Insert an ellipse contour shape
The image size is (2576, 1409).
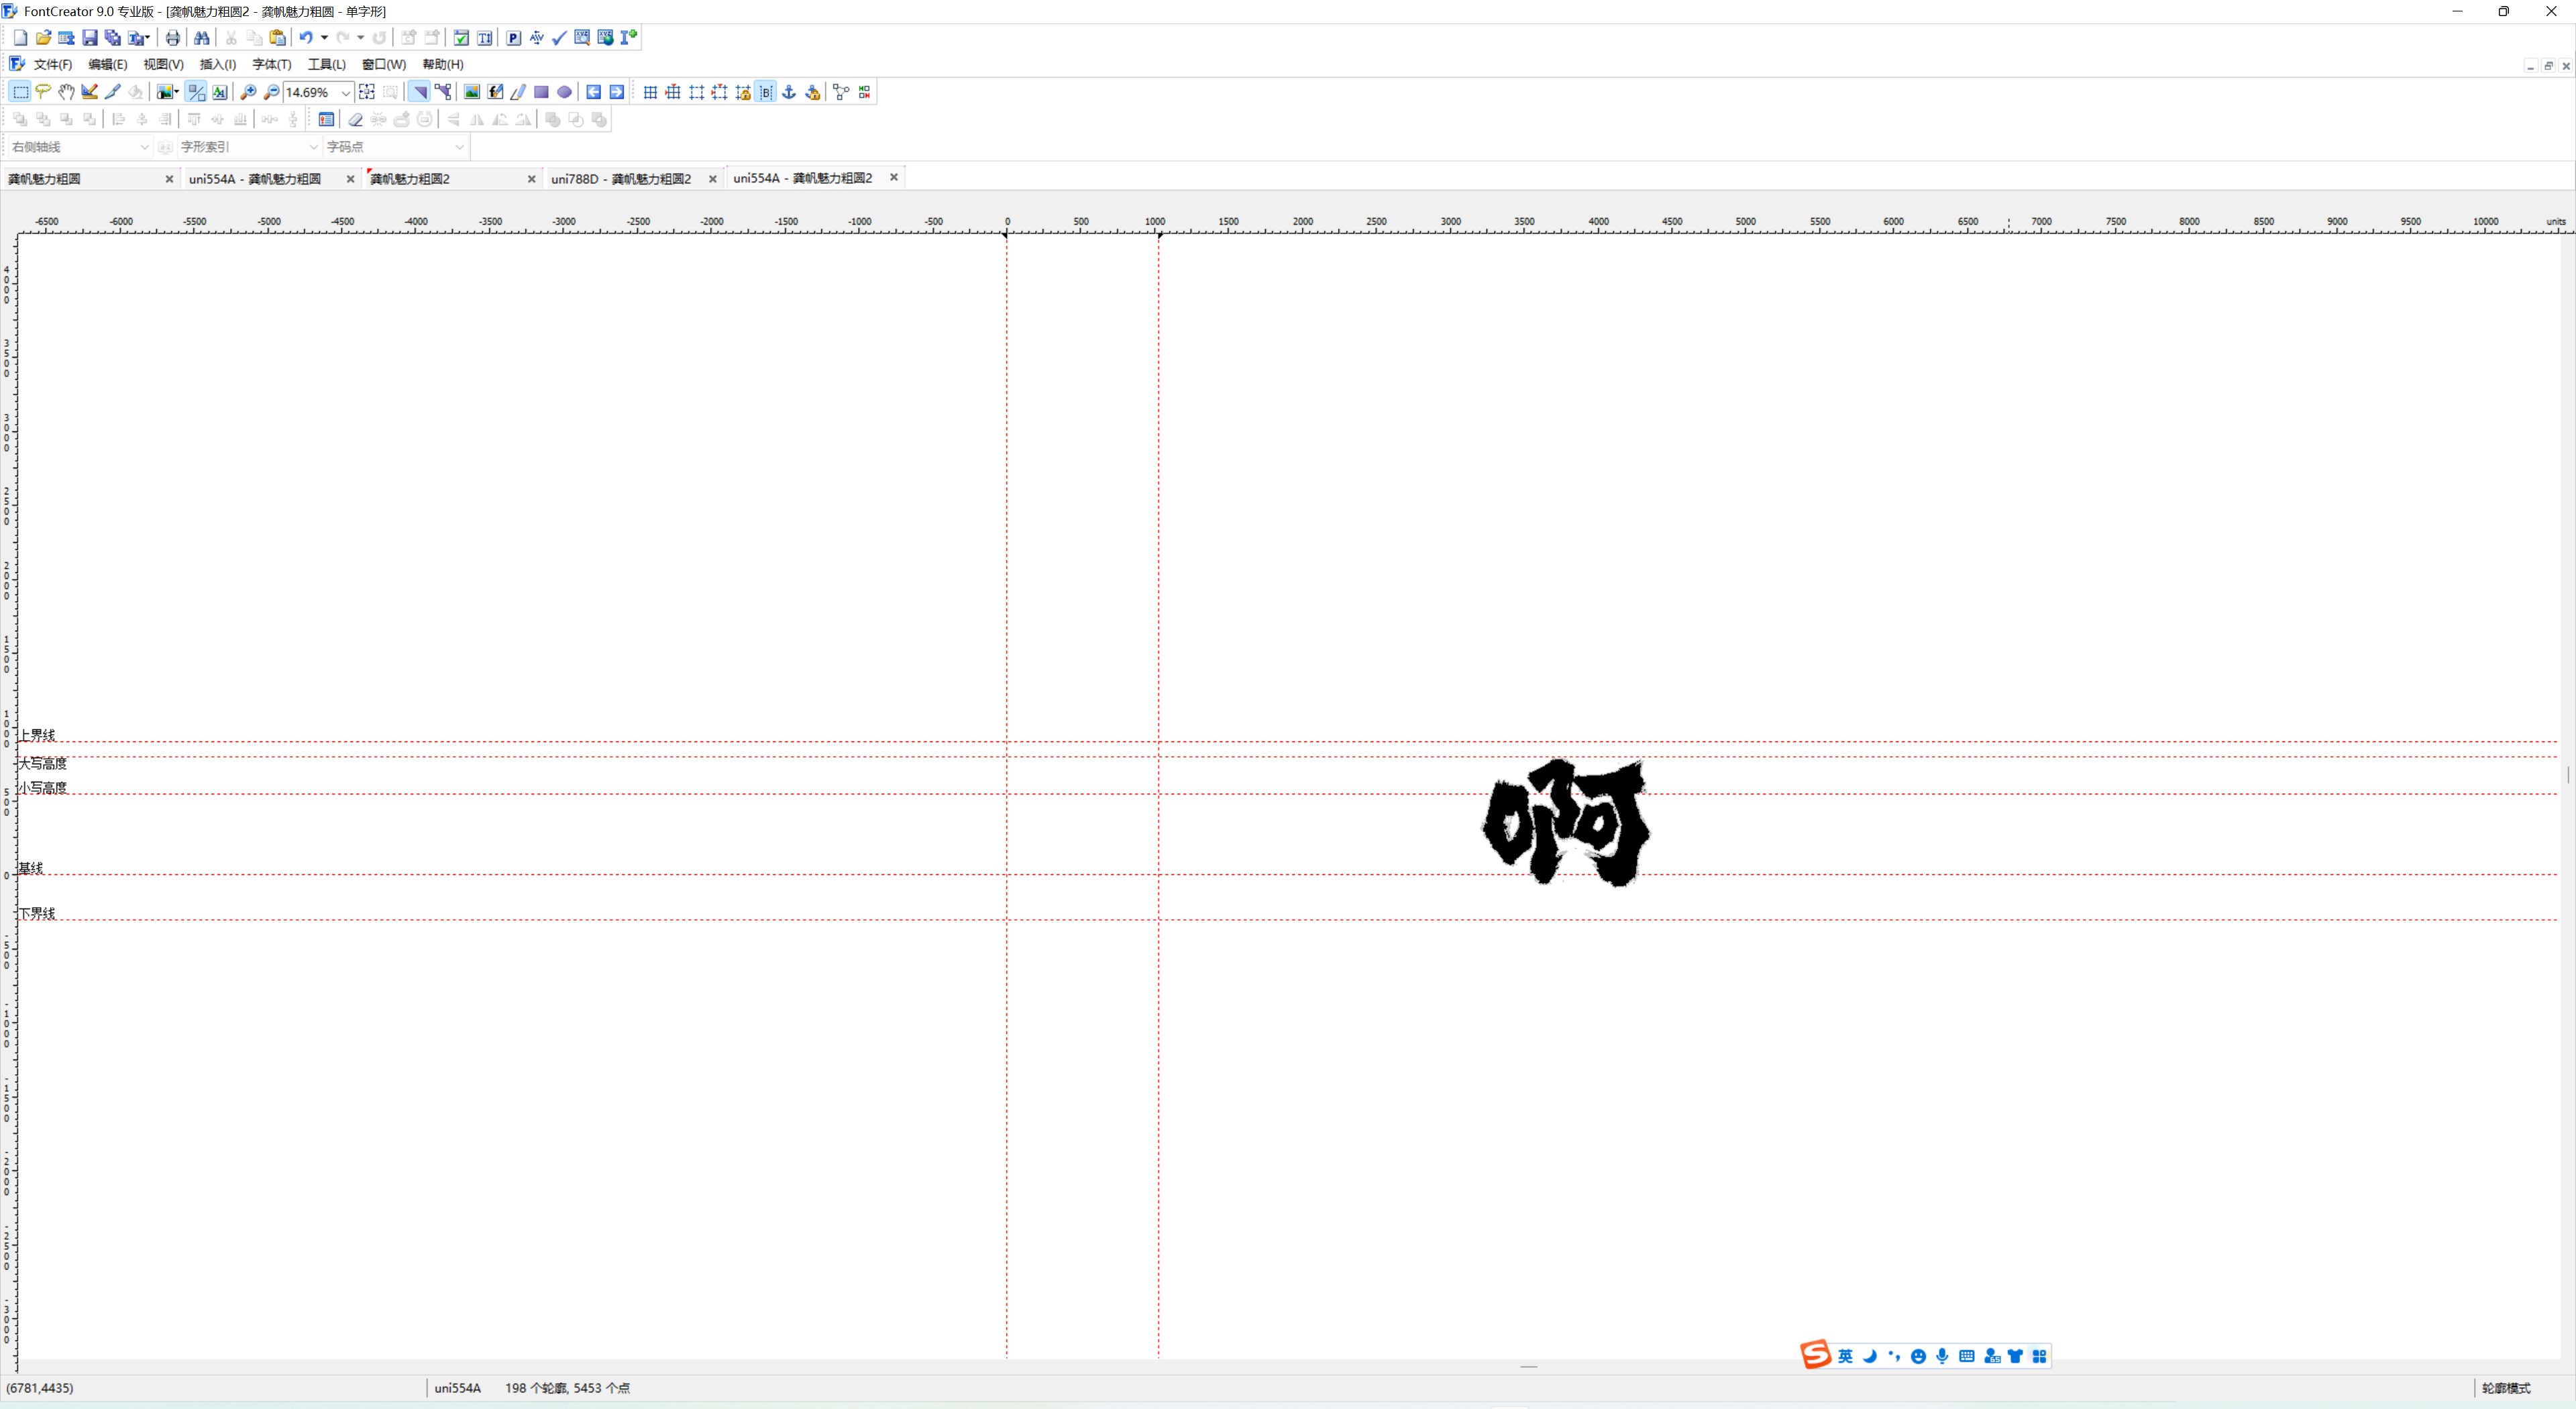(565, 92)
